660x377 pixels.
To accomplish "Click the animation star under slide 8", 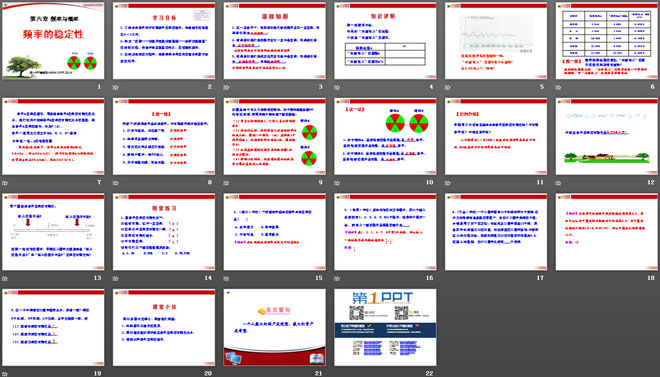I will coord(115,183).
